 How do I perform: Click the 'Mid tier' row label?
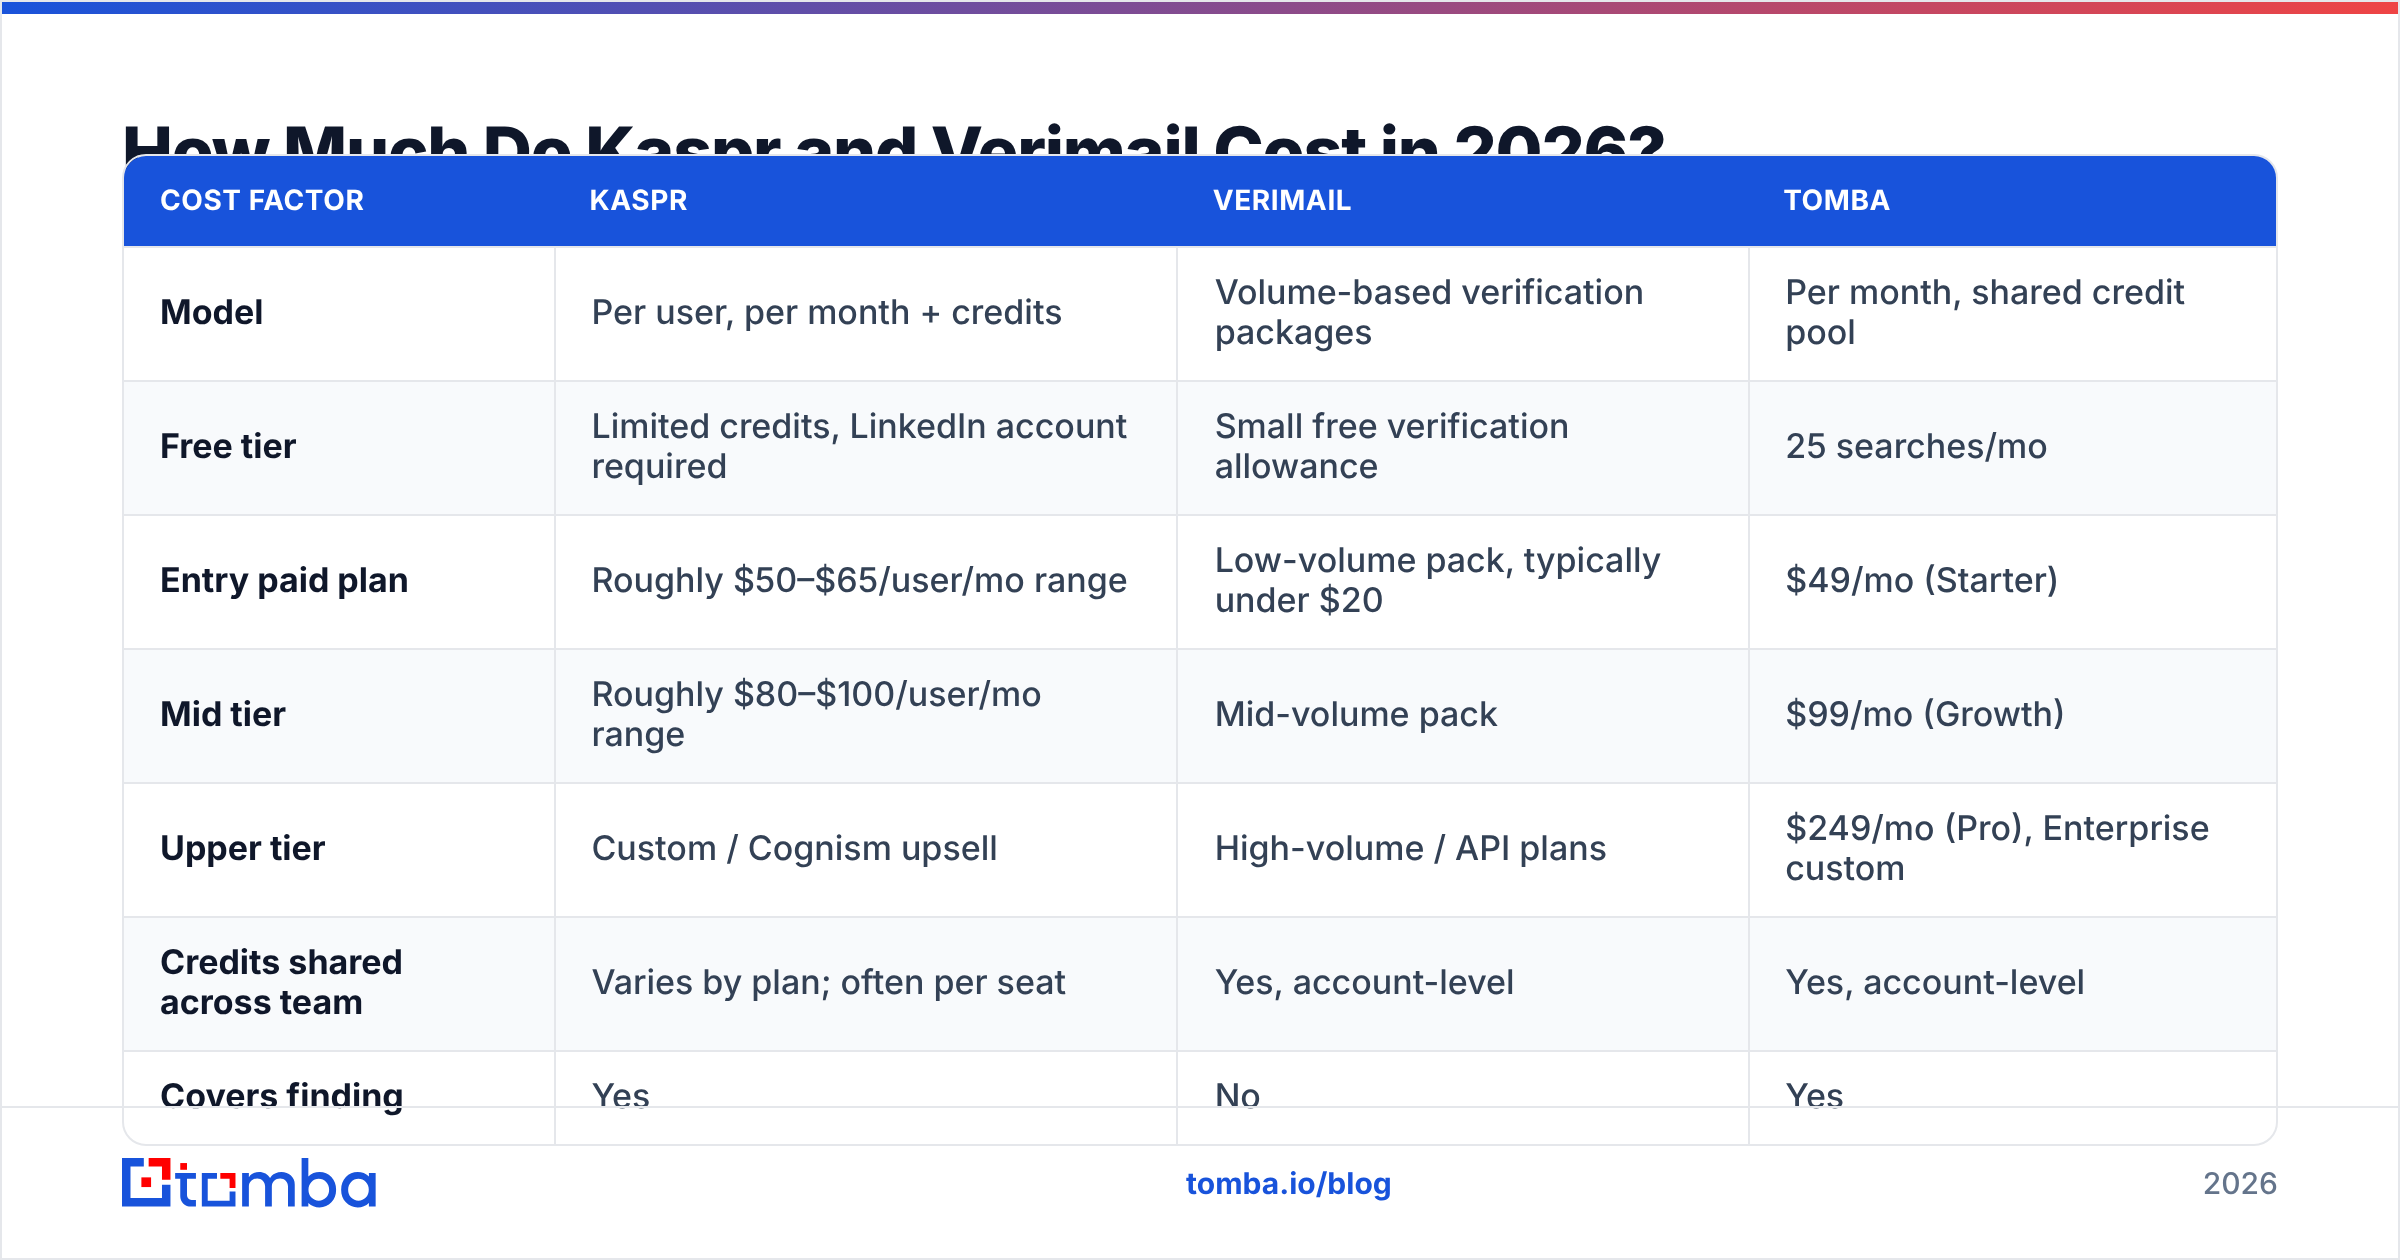222,715
